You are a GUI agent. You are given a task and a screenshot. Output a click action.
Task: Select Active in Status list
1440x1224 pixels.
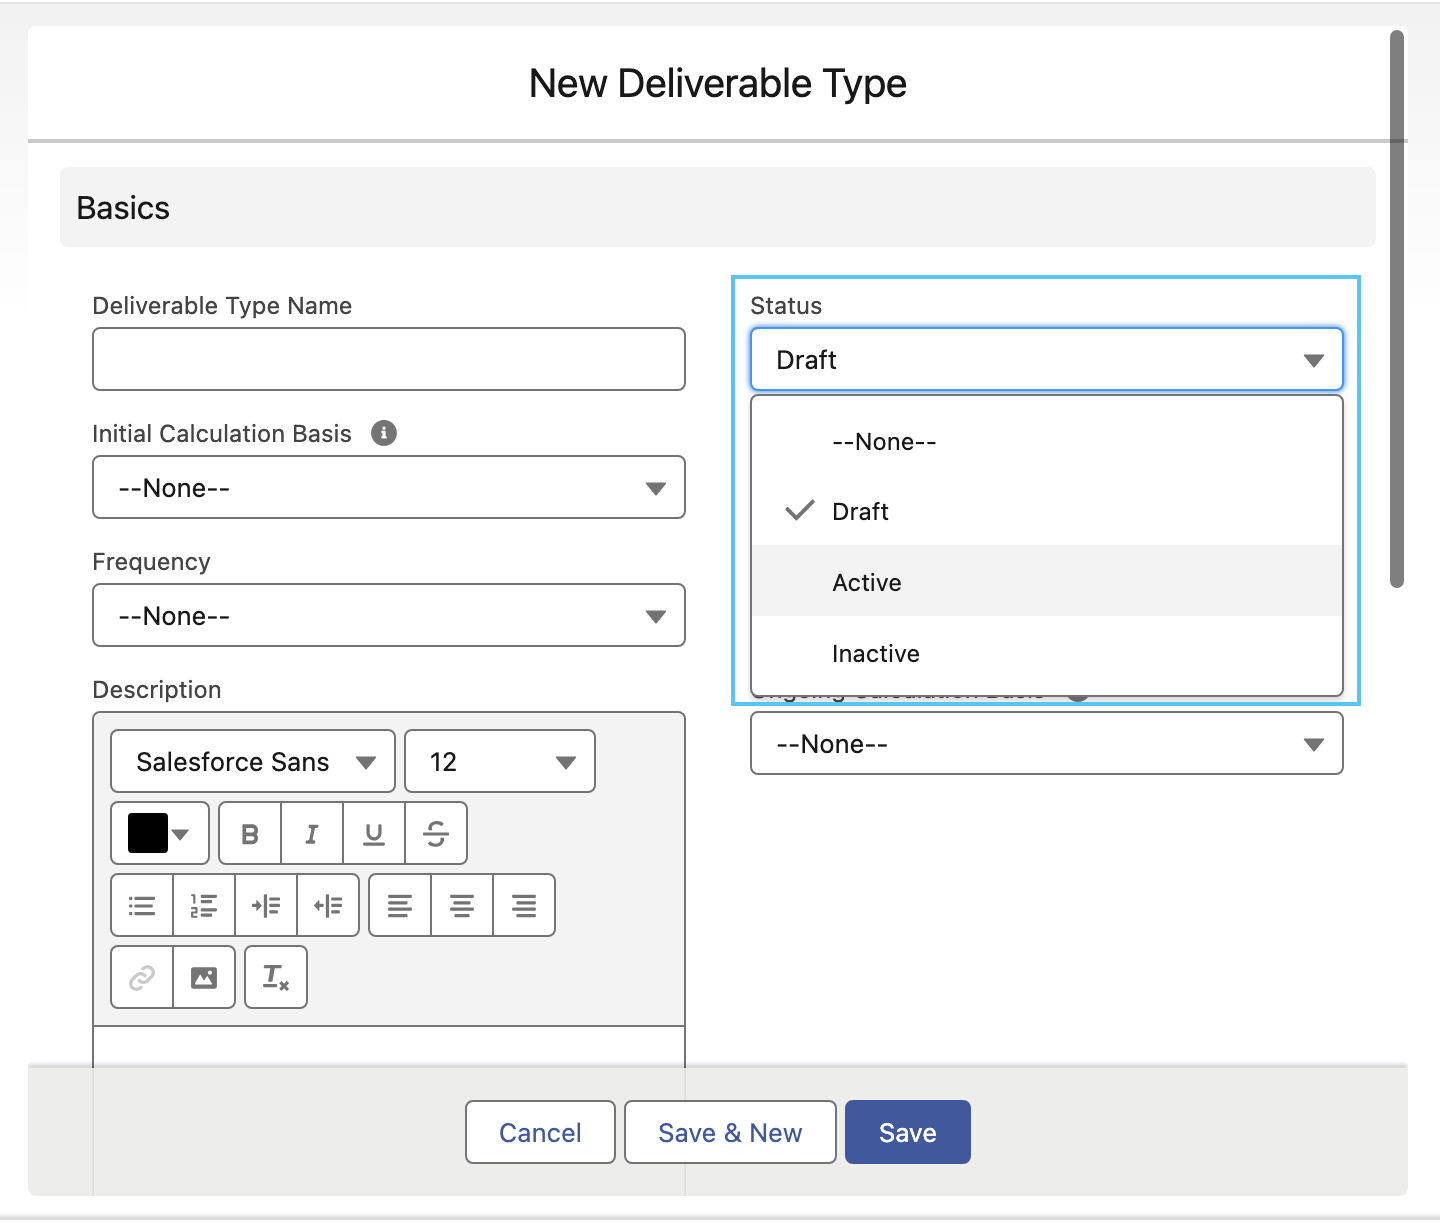(1047, 581)
